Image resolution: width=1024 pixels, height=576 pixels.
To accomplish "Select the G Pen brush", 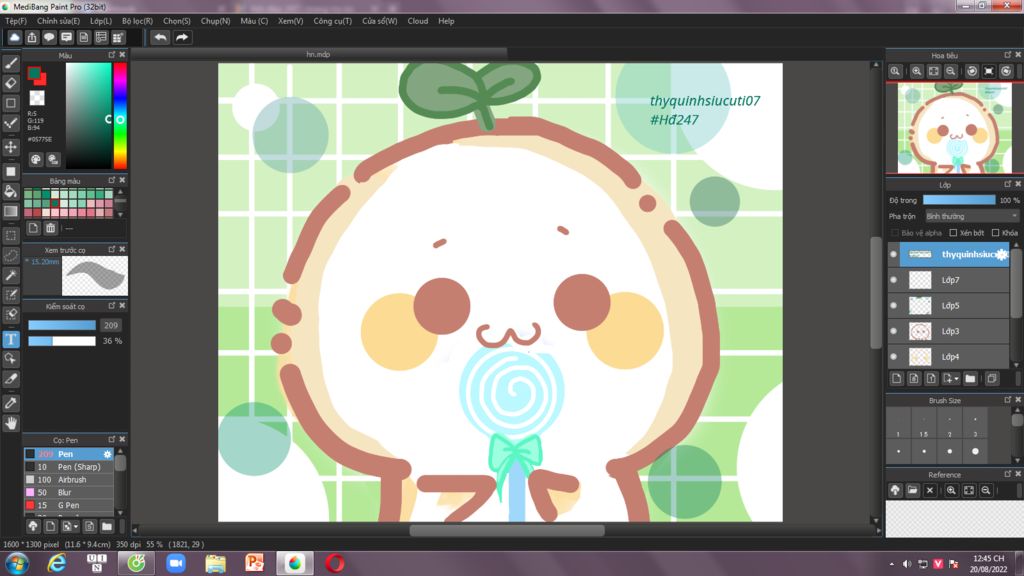I will [69, 505].
